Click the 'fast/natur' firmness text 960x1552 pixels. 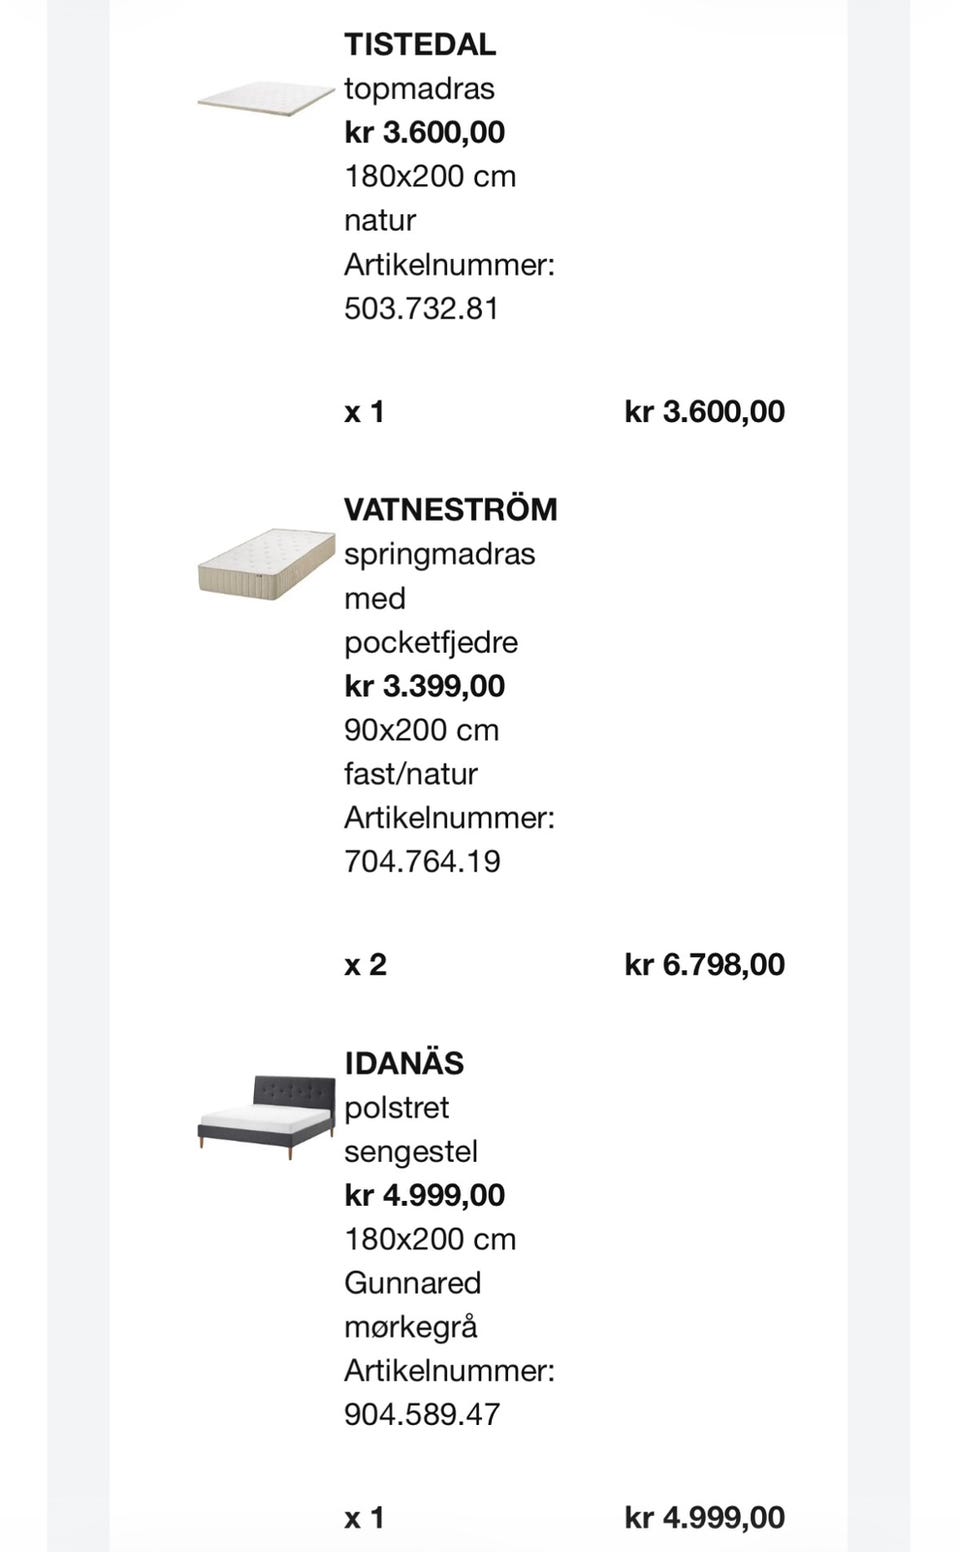(410, 774)
